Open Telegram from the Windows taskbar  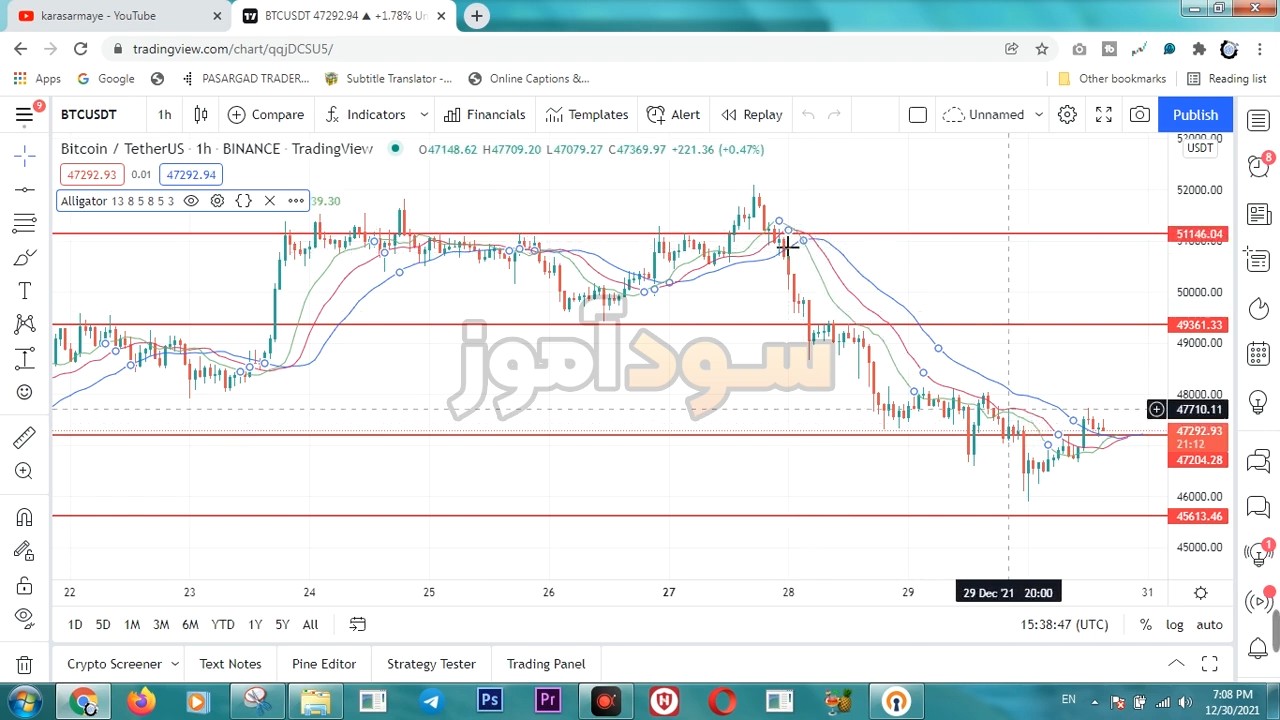tap(431, 701)
